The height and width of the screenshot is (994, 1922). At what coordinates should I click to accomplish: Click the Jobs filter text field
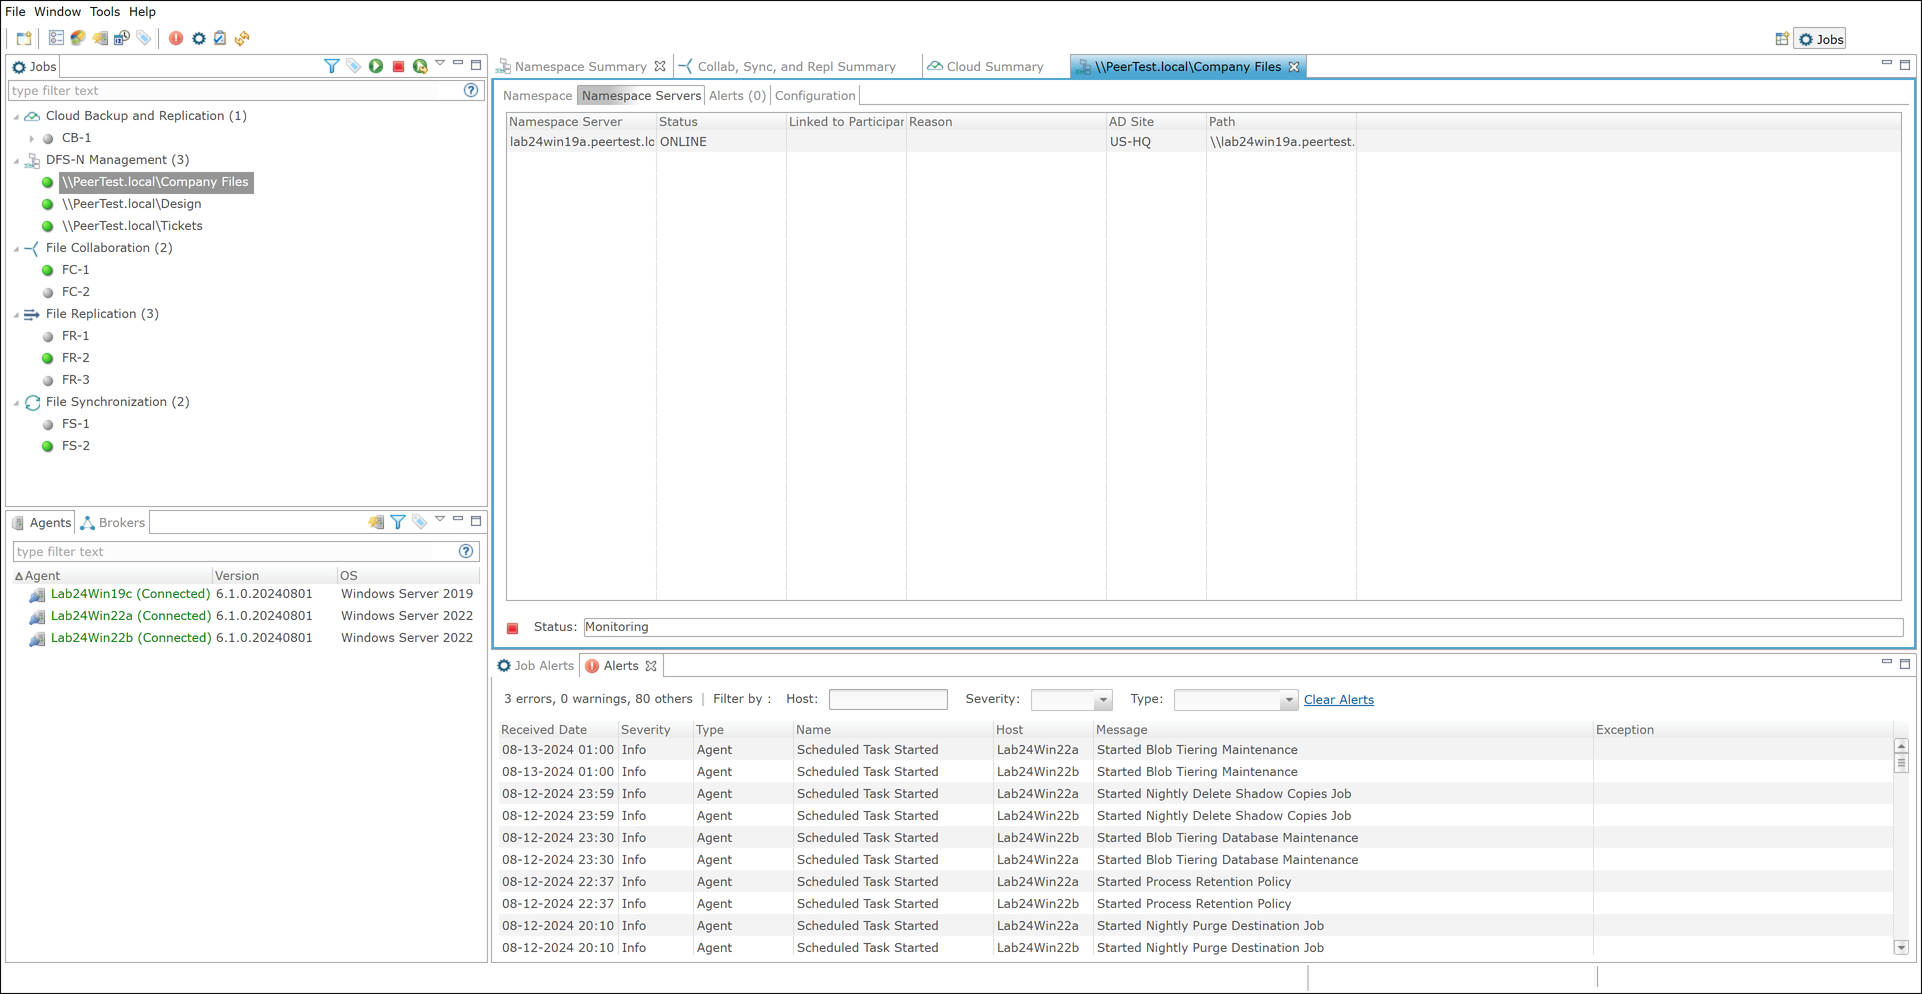(x=236, y=91)
